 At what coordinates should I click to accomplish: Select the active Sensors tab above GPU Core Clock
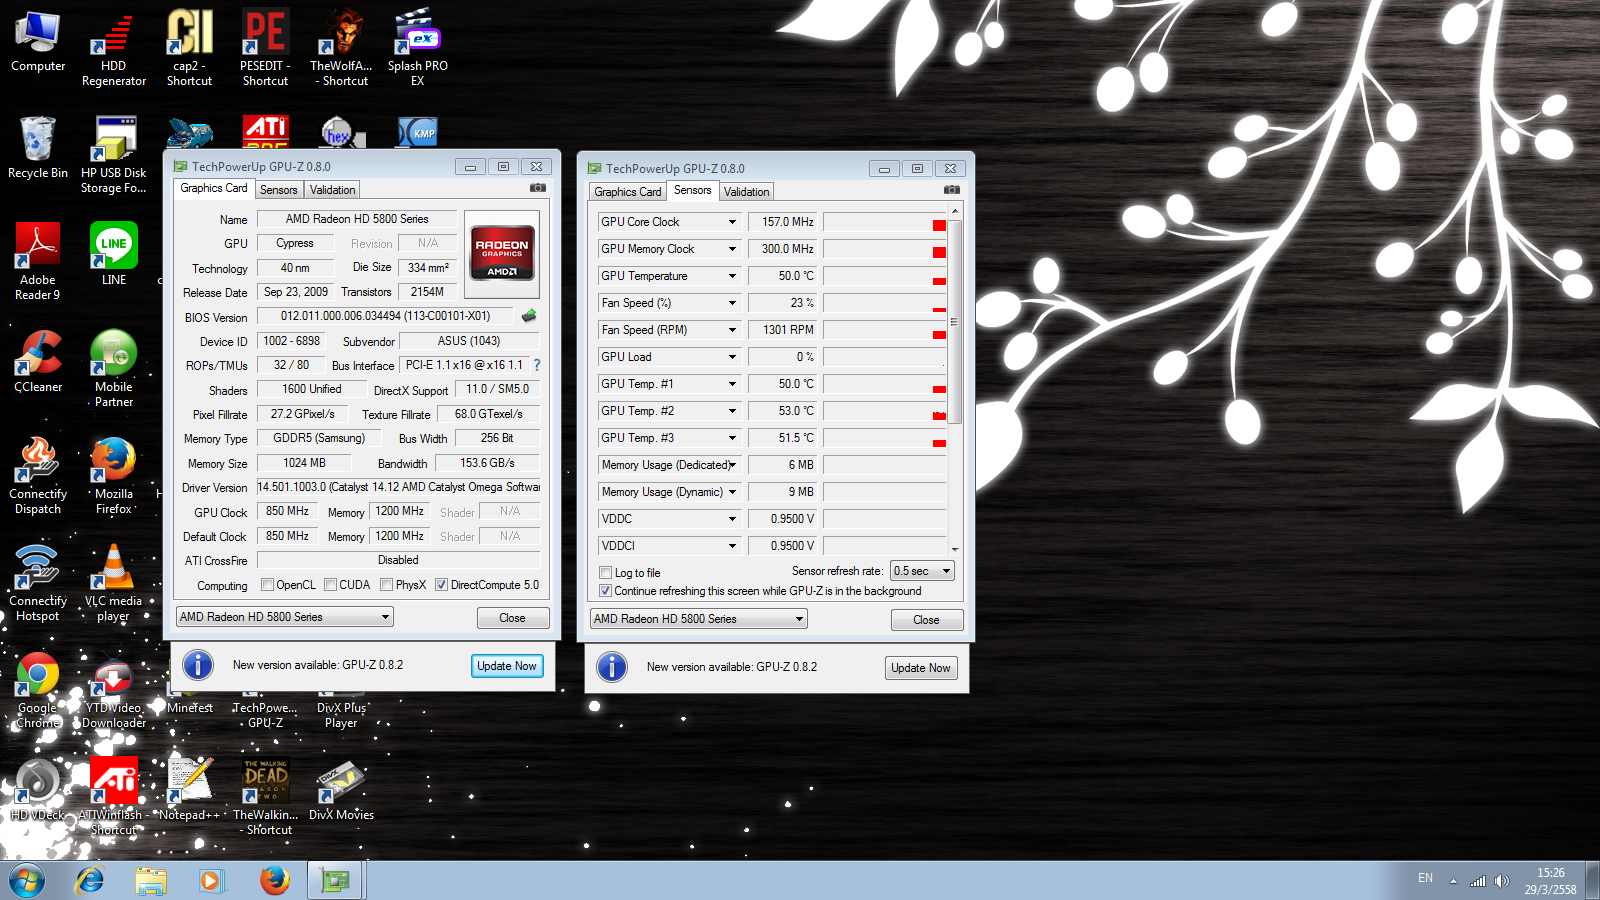point(693,190)
